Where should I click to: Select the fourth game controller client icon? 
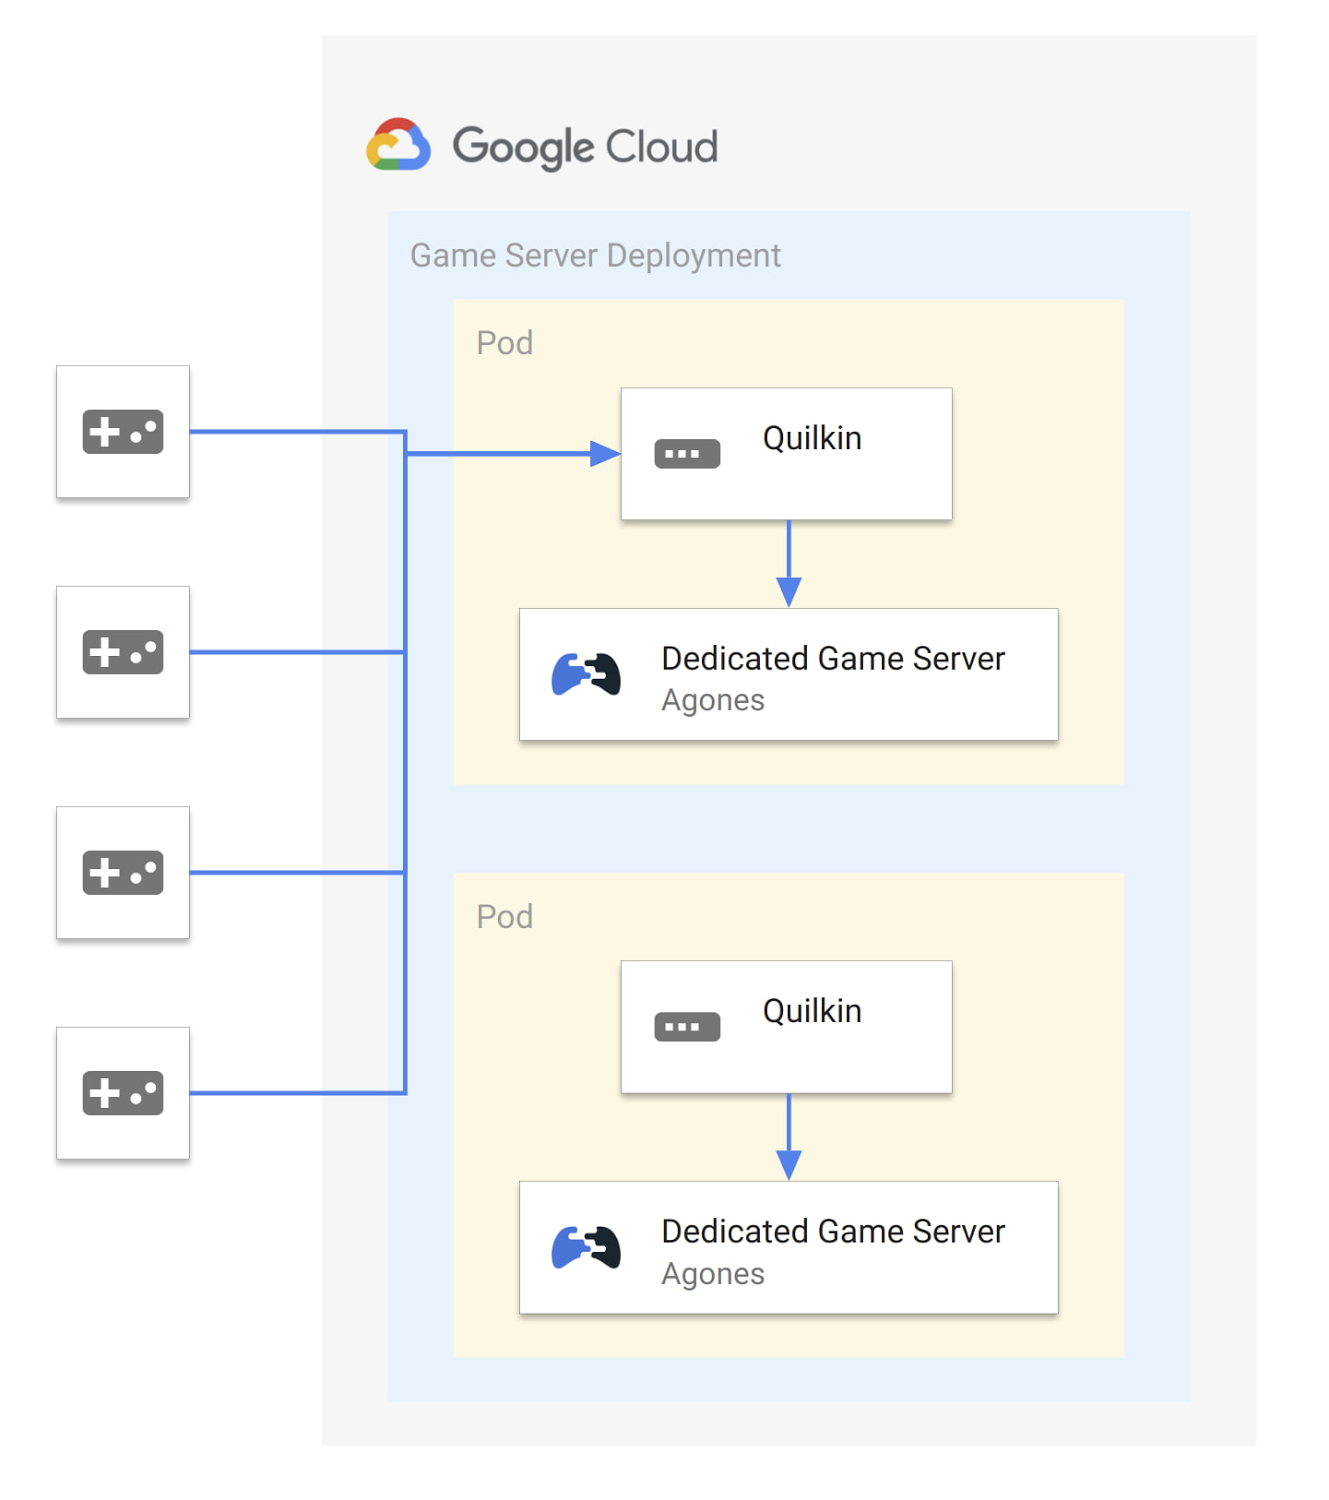coord(123,1093)
